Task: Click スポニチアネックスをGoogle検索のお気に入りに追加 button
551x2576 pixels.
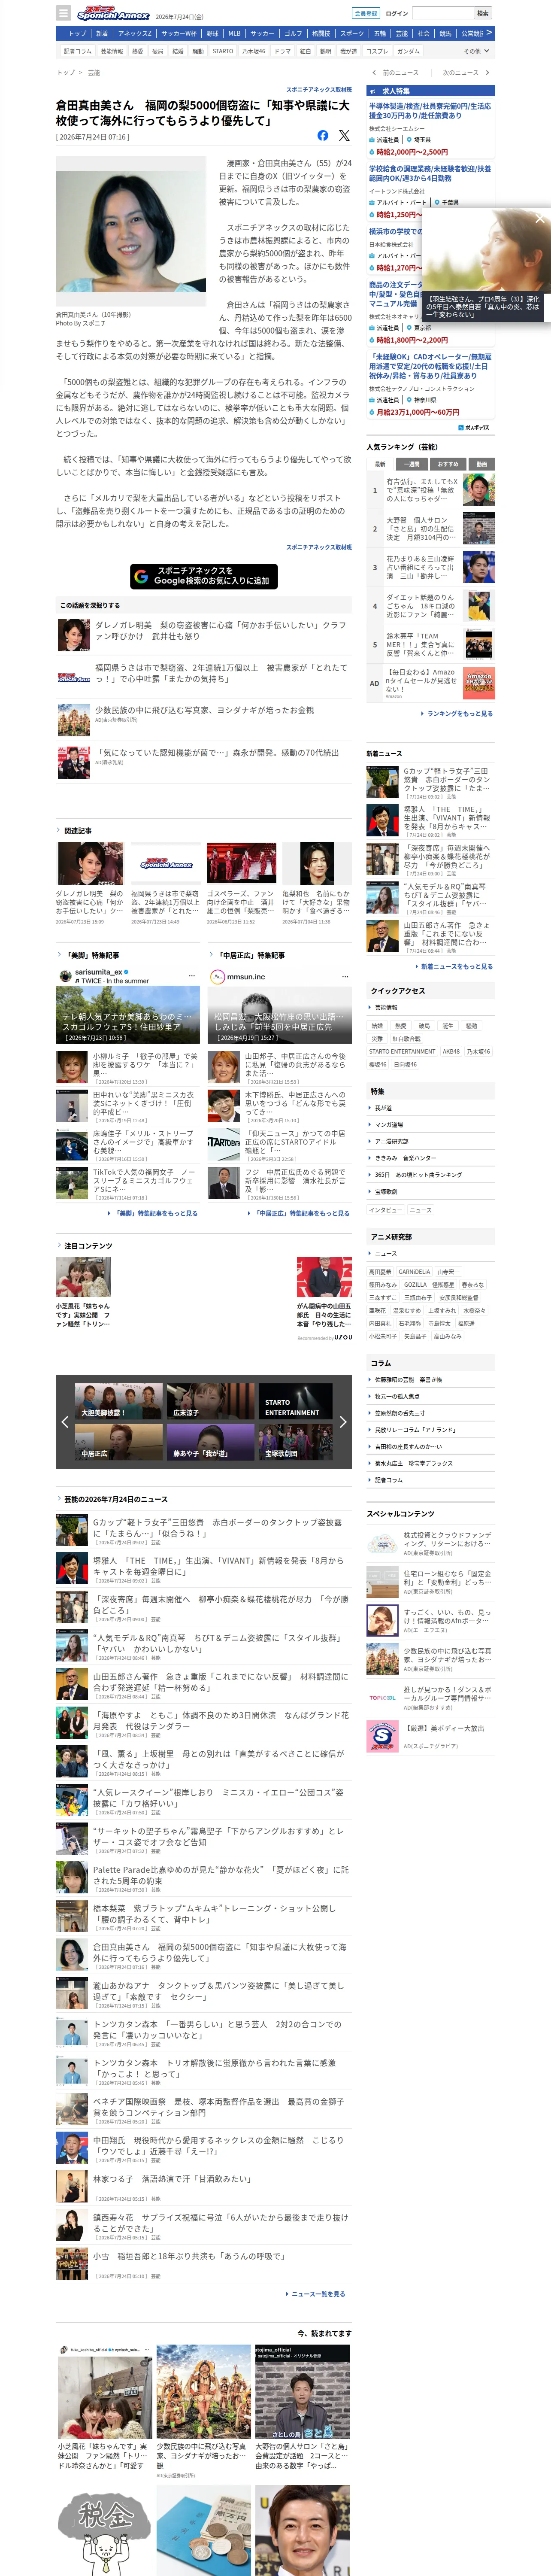Action: click(x=204, y=576)
